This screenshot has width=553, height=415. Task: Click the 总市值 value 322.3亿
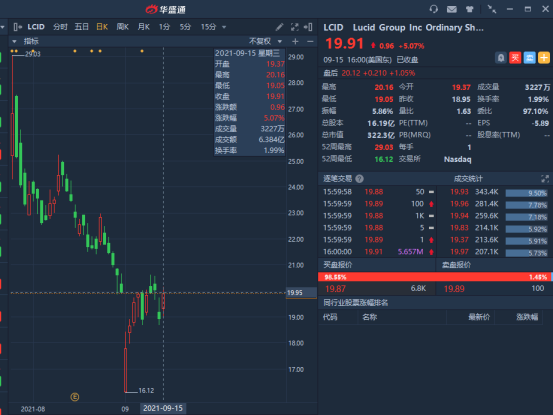click(381, 135)
